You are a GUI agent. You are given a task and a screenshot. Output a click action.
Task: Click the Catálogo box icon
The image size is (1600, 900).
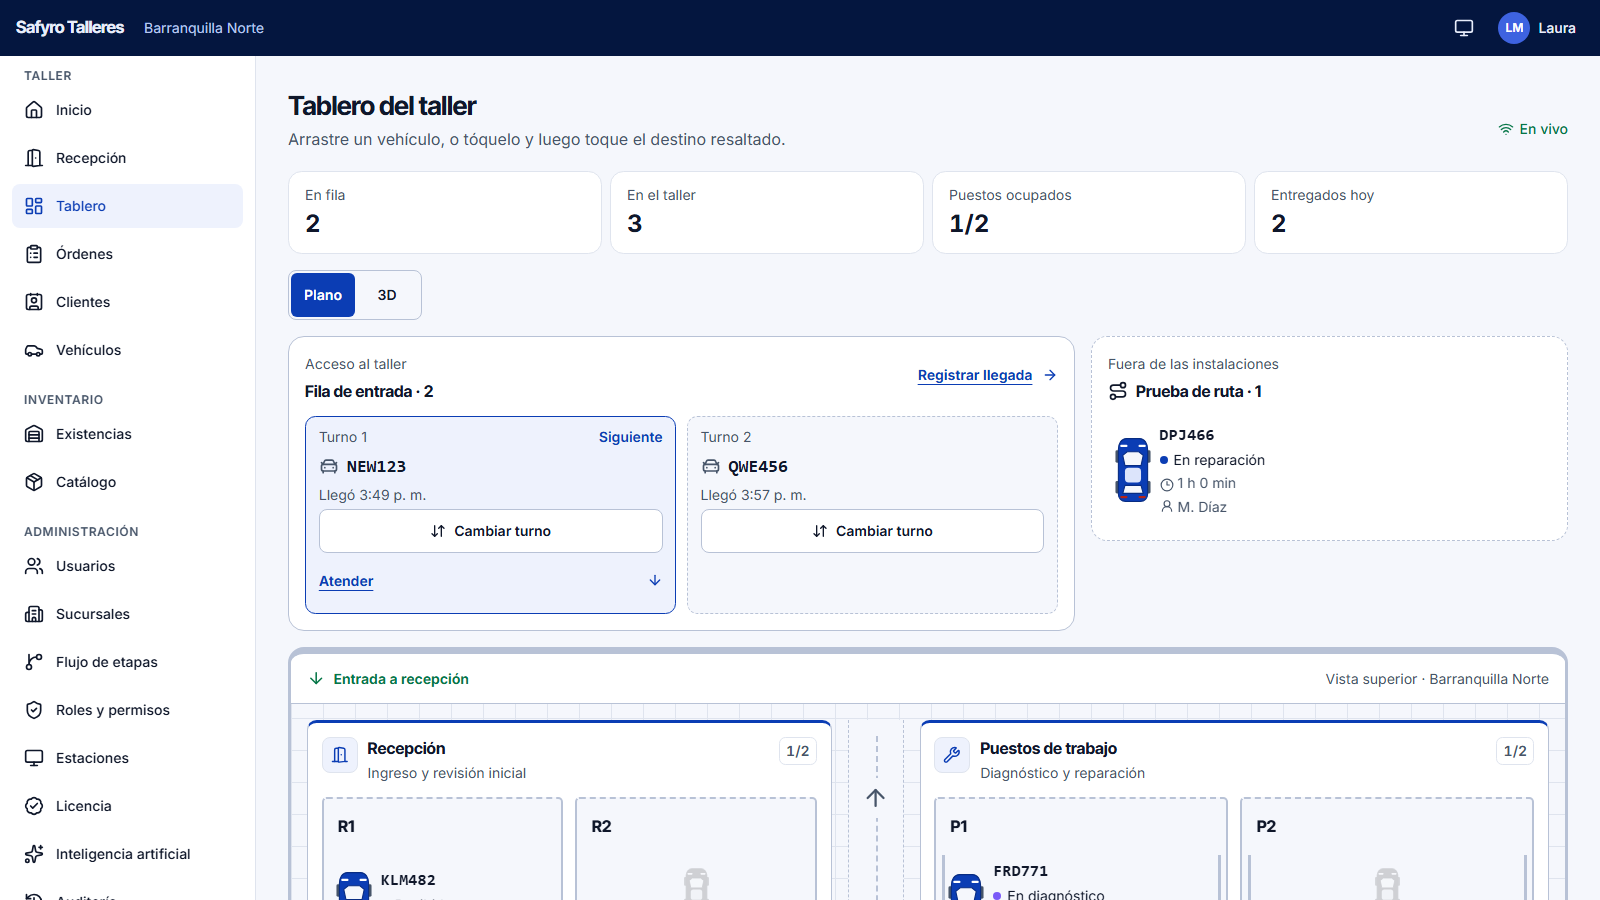34,482
